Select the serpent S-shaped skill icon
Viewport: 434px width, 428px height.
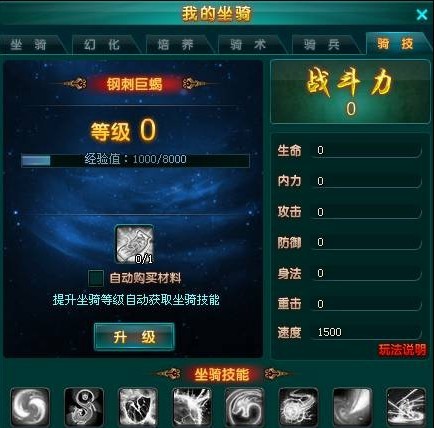coord(84,407)
